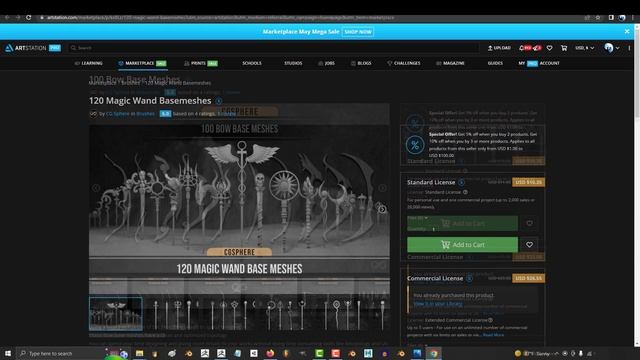Click the Shop Now banner button
Screen dimensions: 640x360
pos(358,32)
